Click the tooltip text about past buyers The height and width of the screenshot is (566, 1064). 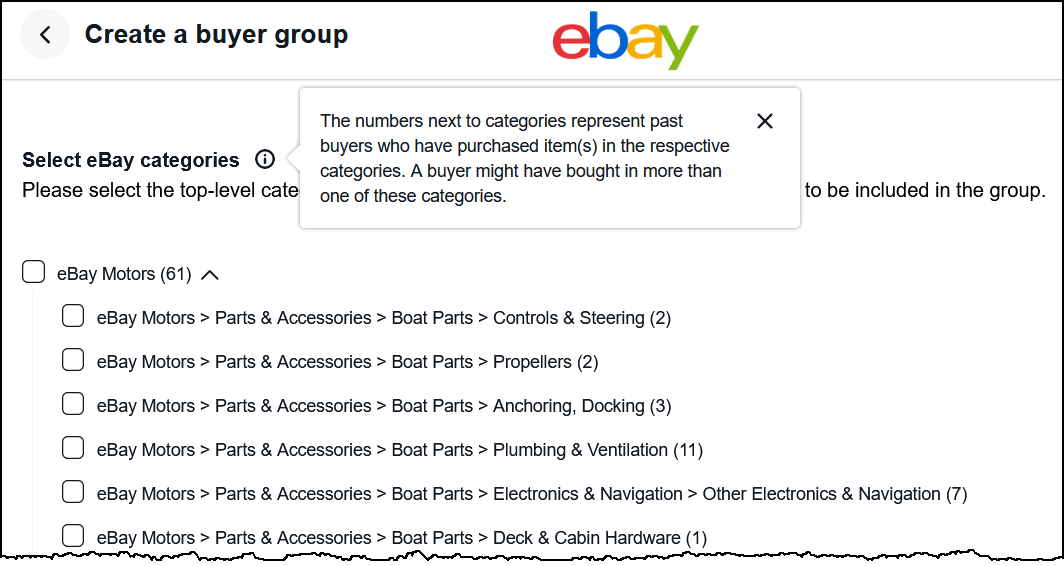point(525,158)
